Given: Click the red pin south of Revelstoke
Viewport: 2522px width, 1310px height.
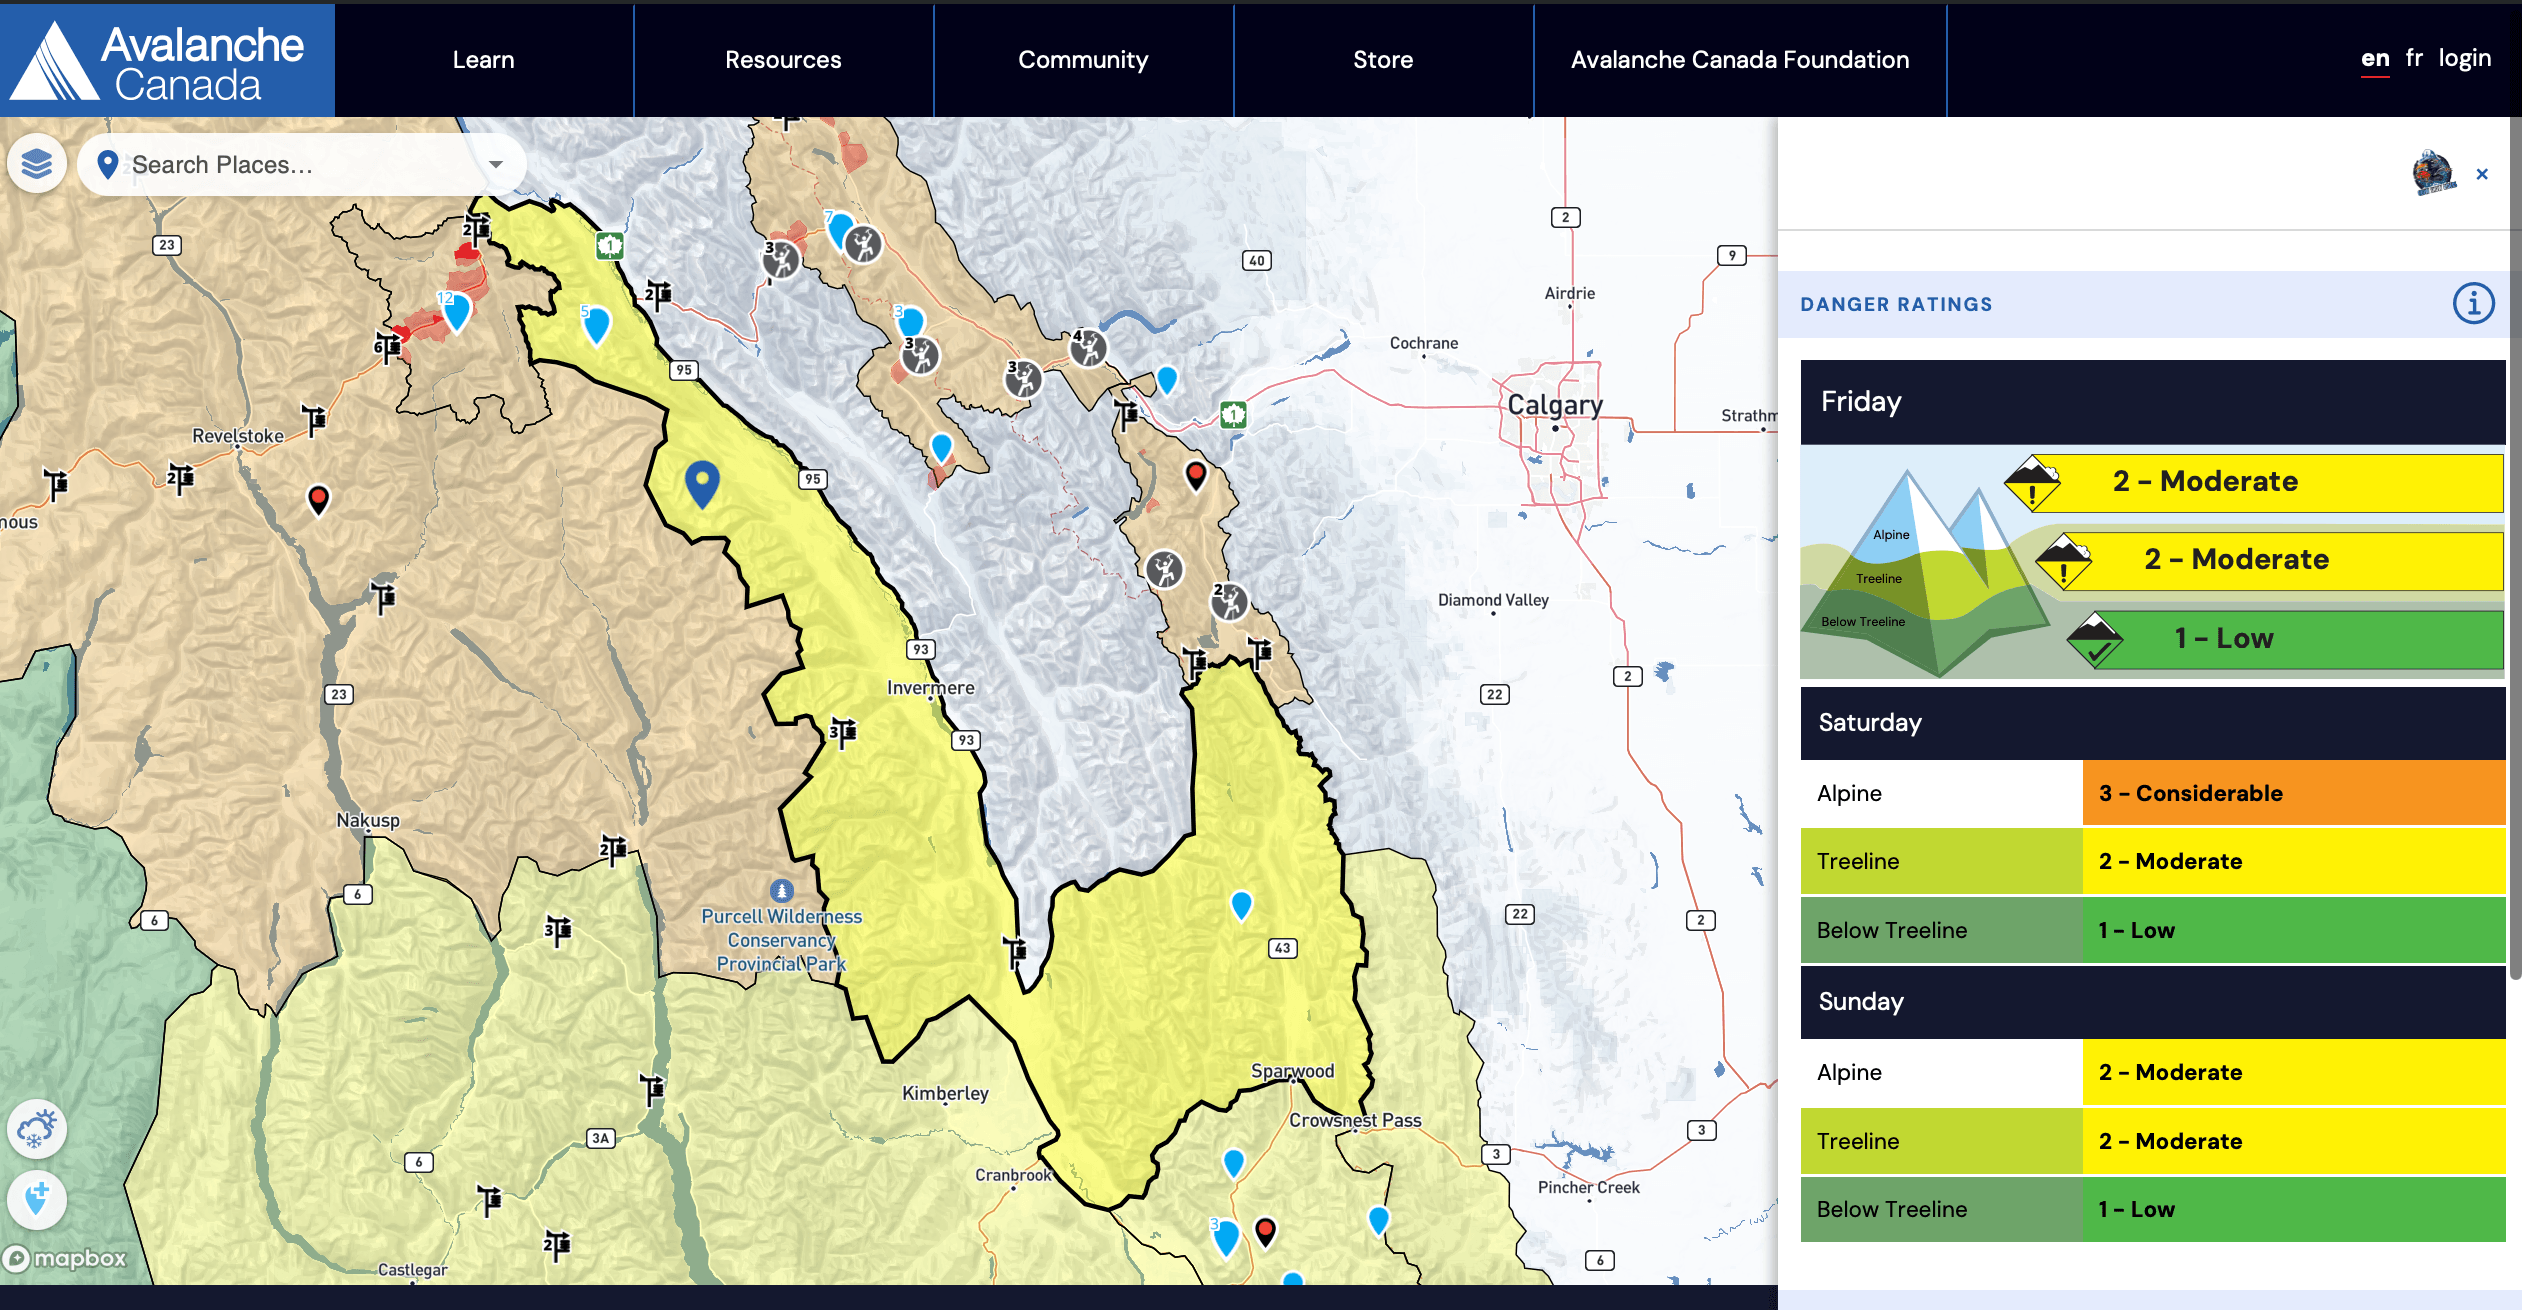Looking at the screenshot, I should (x=318, y=498).
